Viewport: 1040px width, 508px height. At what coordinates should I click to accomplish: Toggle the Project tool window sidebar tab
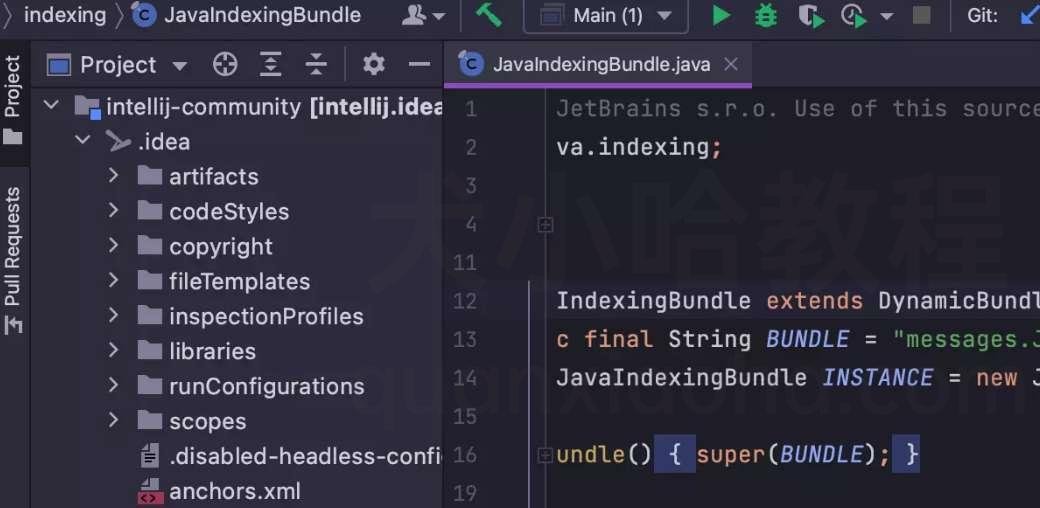(x=13, y=99)
